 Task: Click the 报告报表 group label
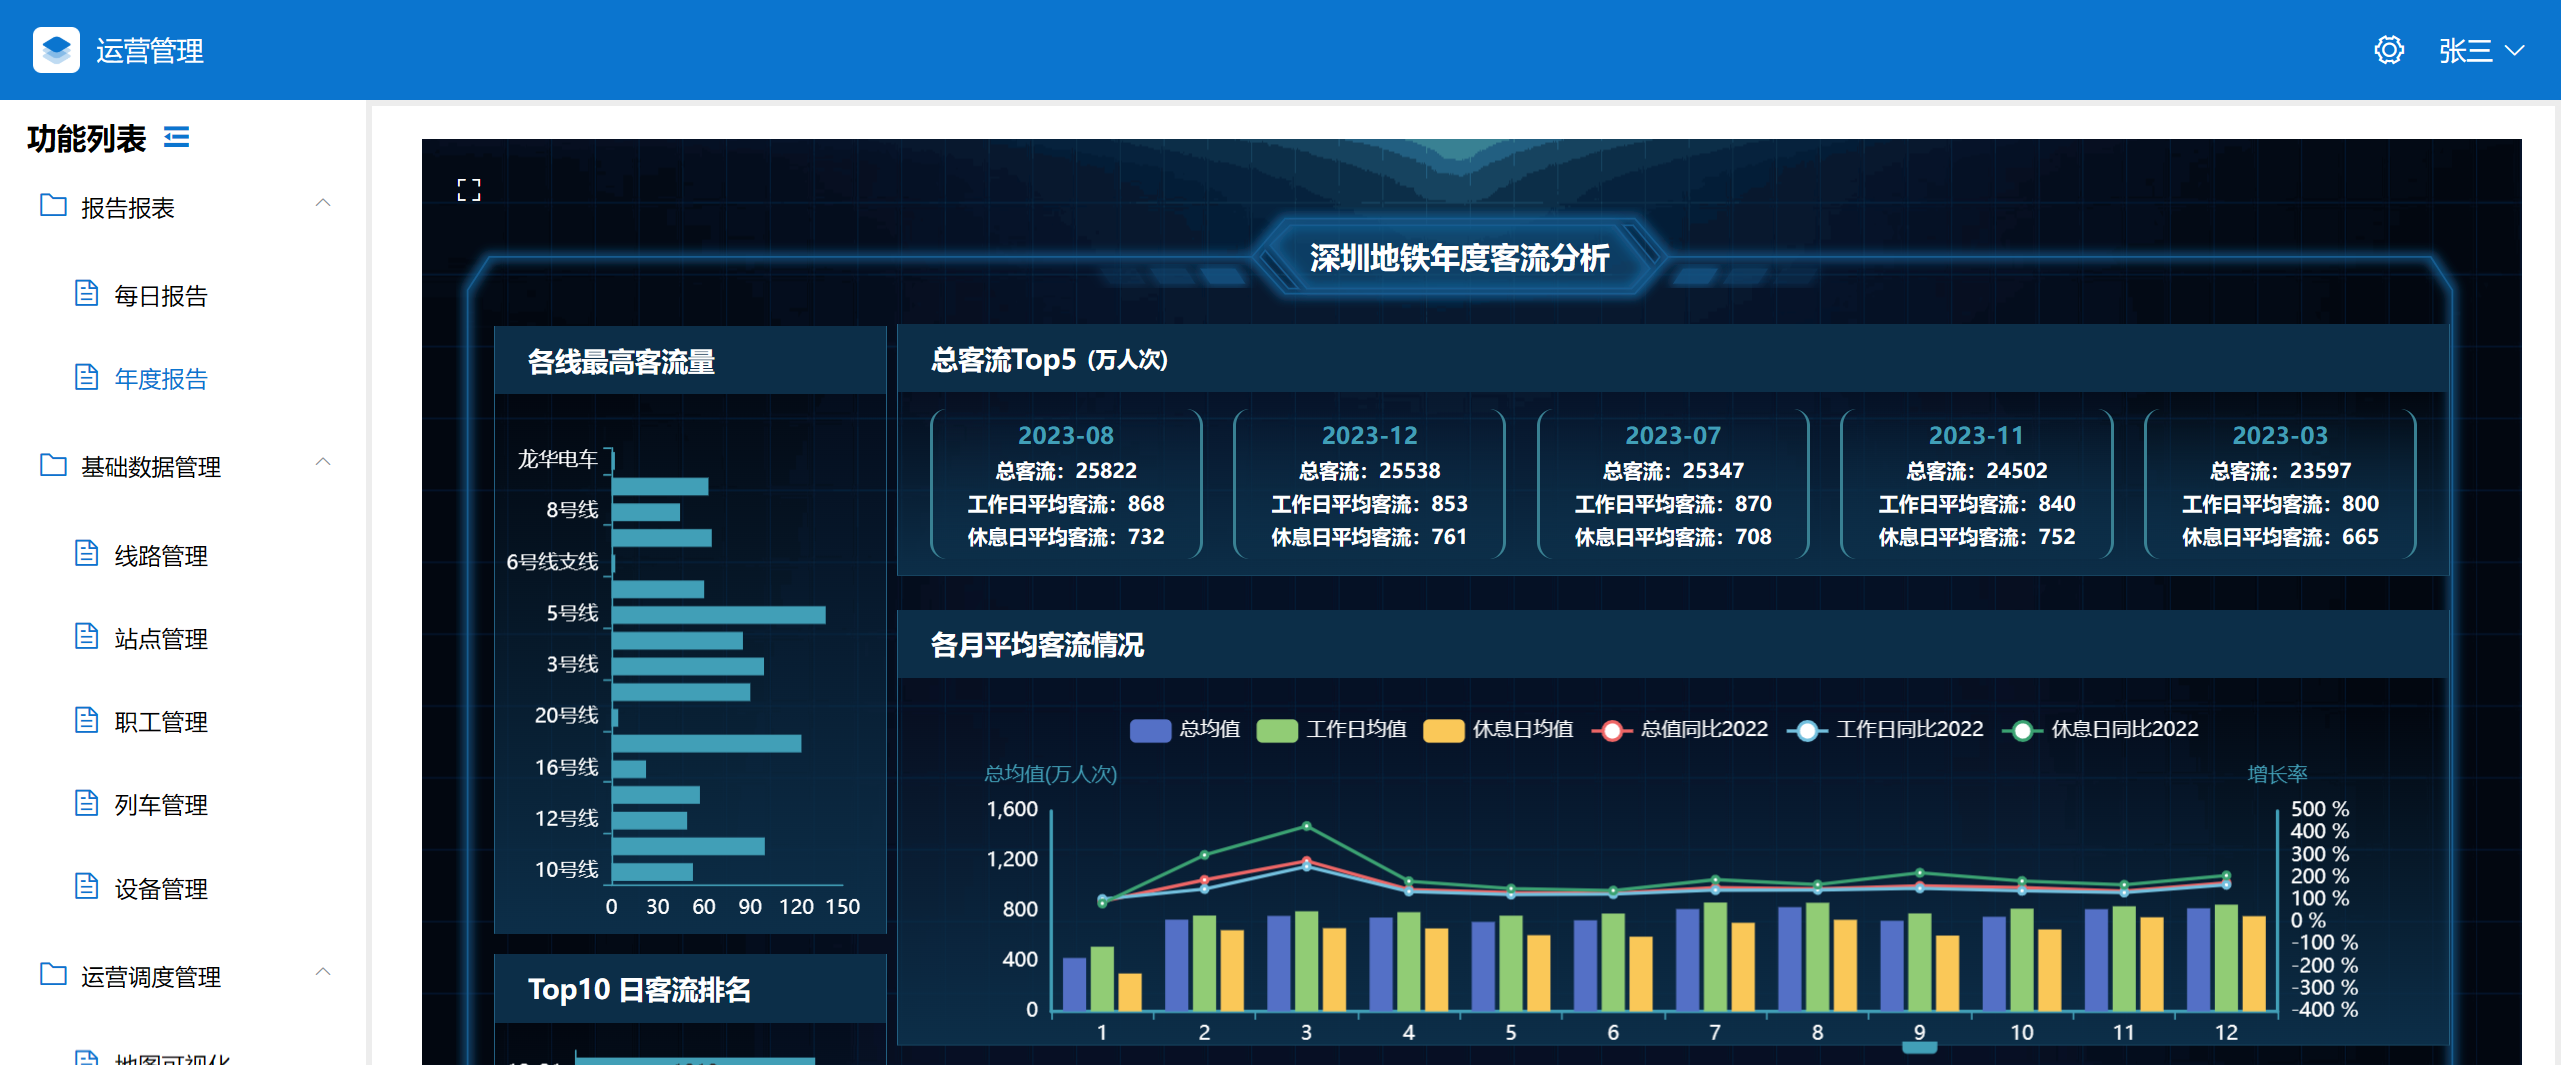[x=128, y=208]
